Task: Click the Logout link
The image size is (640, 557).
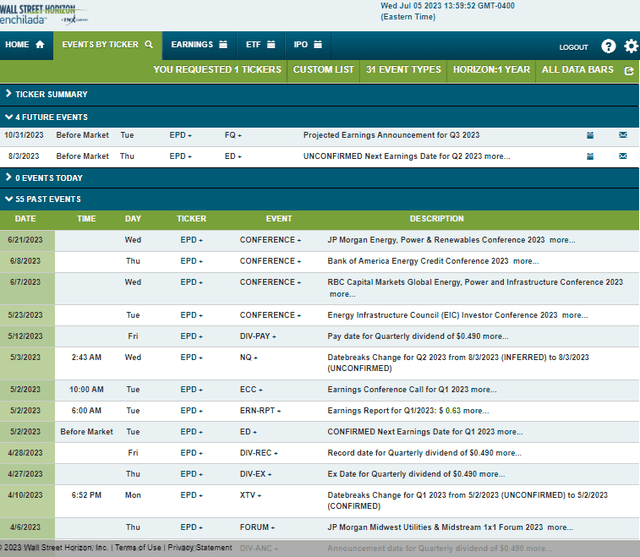Action: click(x=573, y=47)
